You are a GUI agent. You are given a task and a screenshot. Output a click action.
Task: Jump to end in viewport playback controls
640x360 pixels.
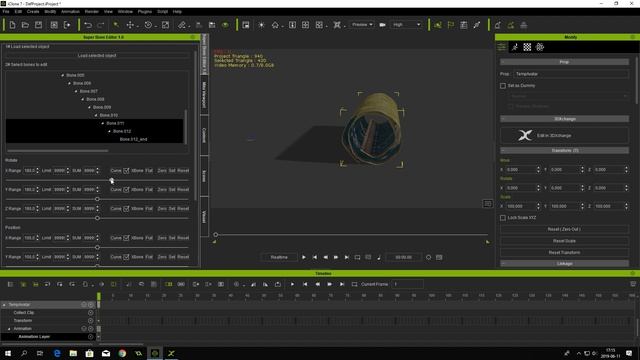[347, 257]
